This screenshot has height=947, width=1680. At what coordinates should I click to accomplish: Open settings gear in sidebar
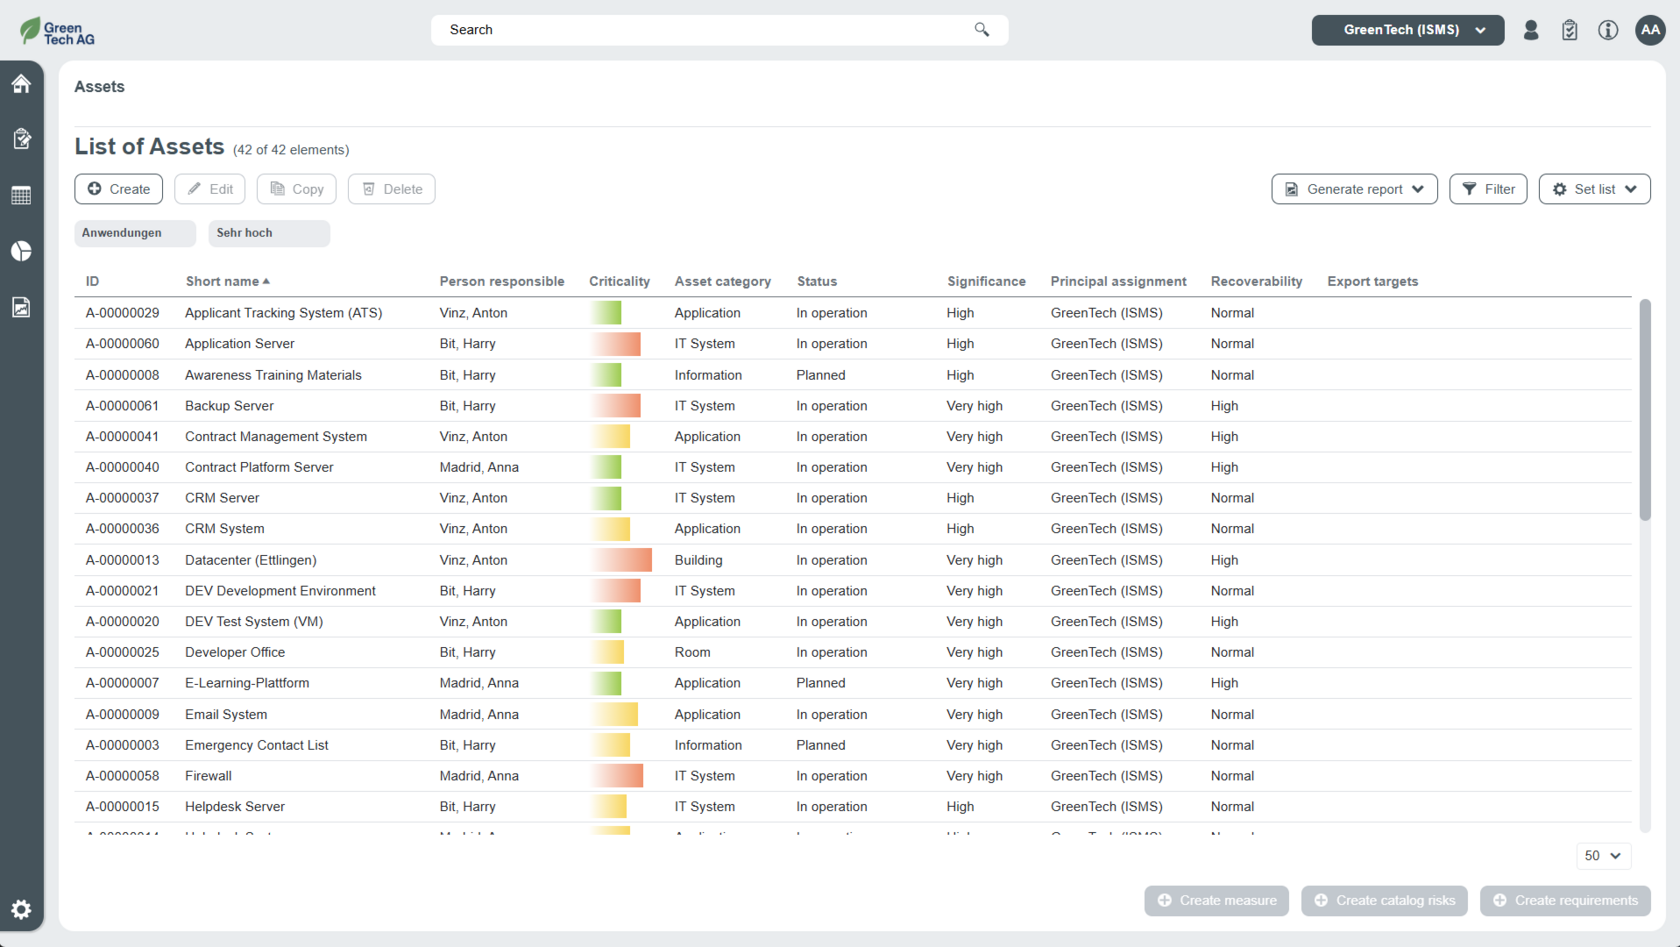(21, 909)
